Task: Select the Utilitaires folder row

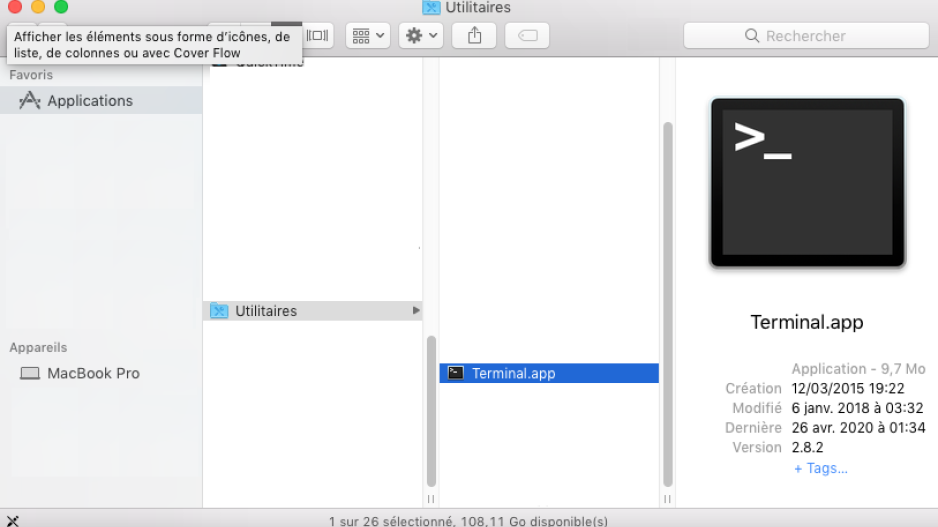Action: click(312, 310)
